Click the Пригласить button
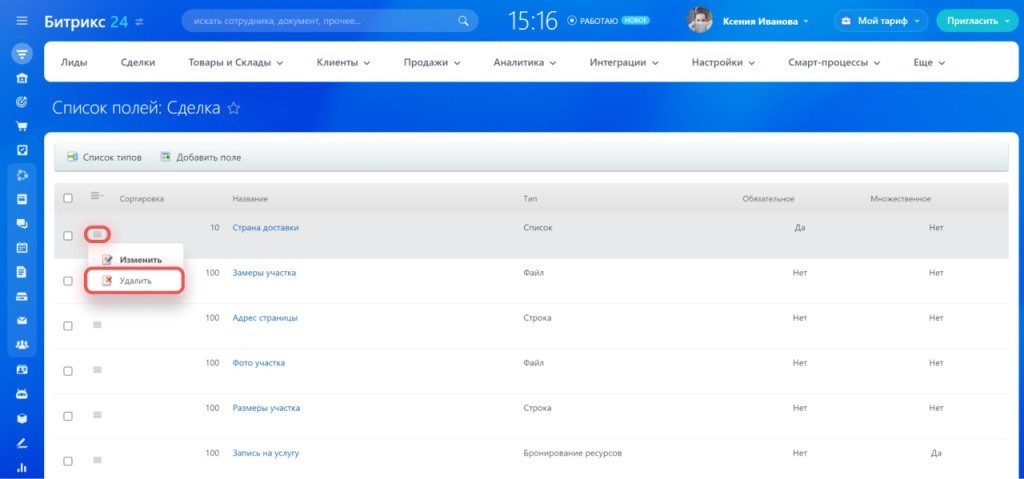Image resolution: width=1024 pixels, height=479 pixels. (x=975, y=20)
